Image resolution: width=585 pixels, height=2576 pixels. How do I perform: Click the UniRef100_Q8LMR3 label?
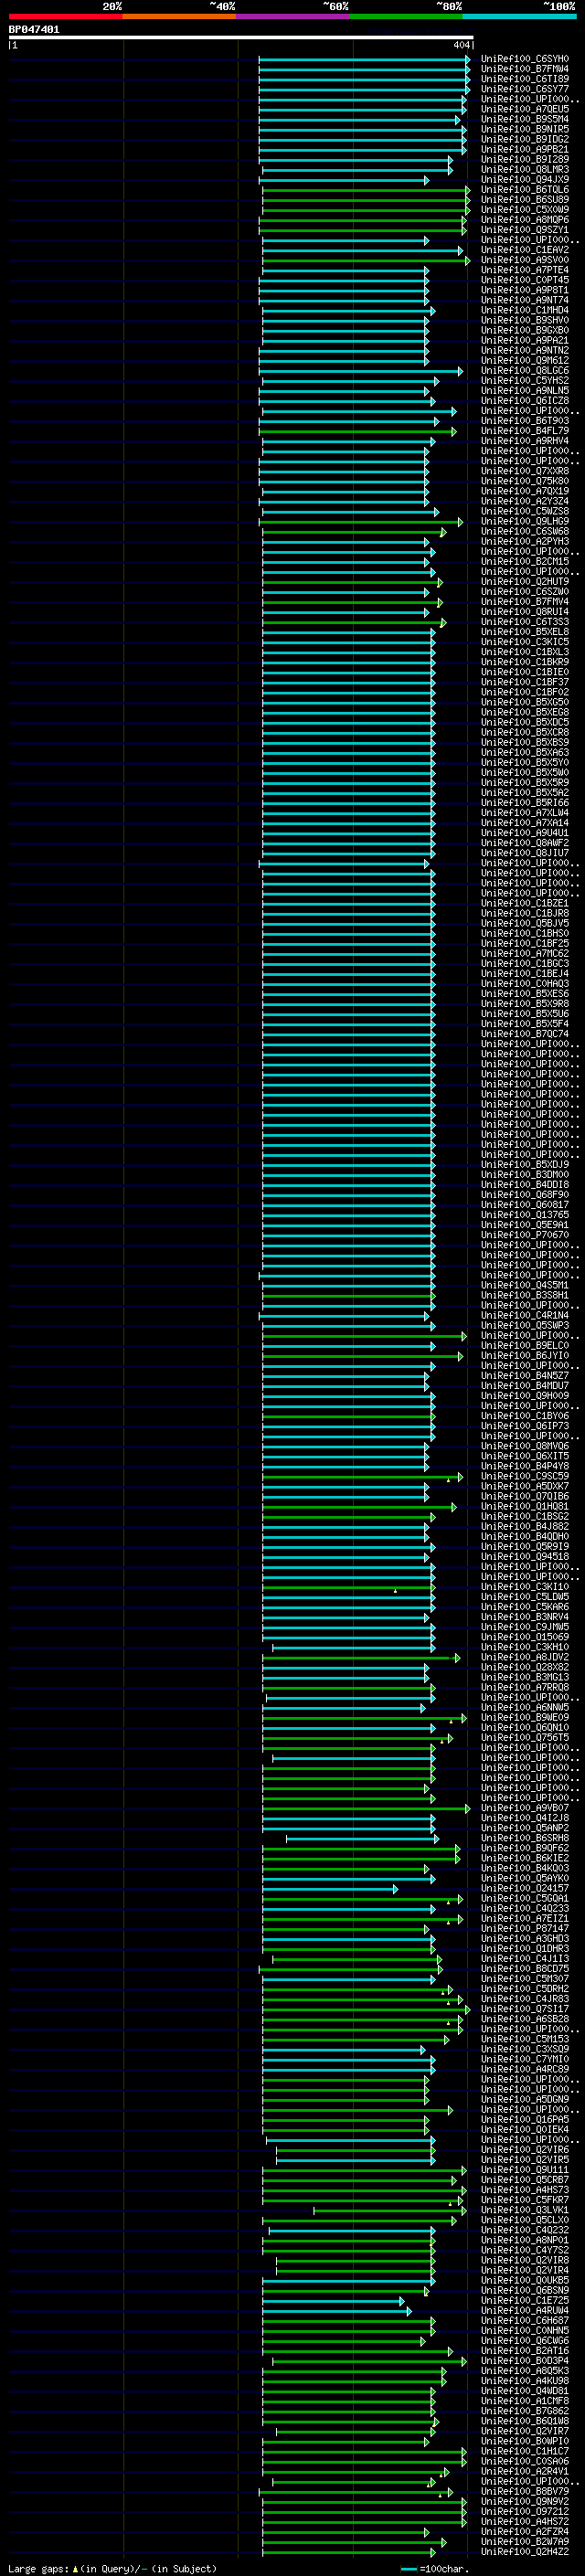[x=525, y=170]
